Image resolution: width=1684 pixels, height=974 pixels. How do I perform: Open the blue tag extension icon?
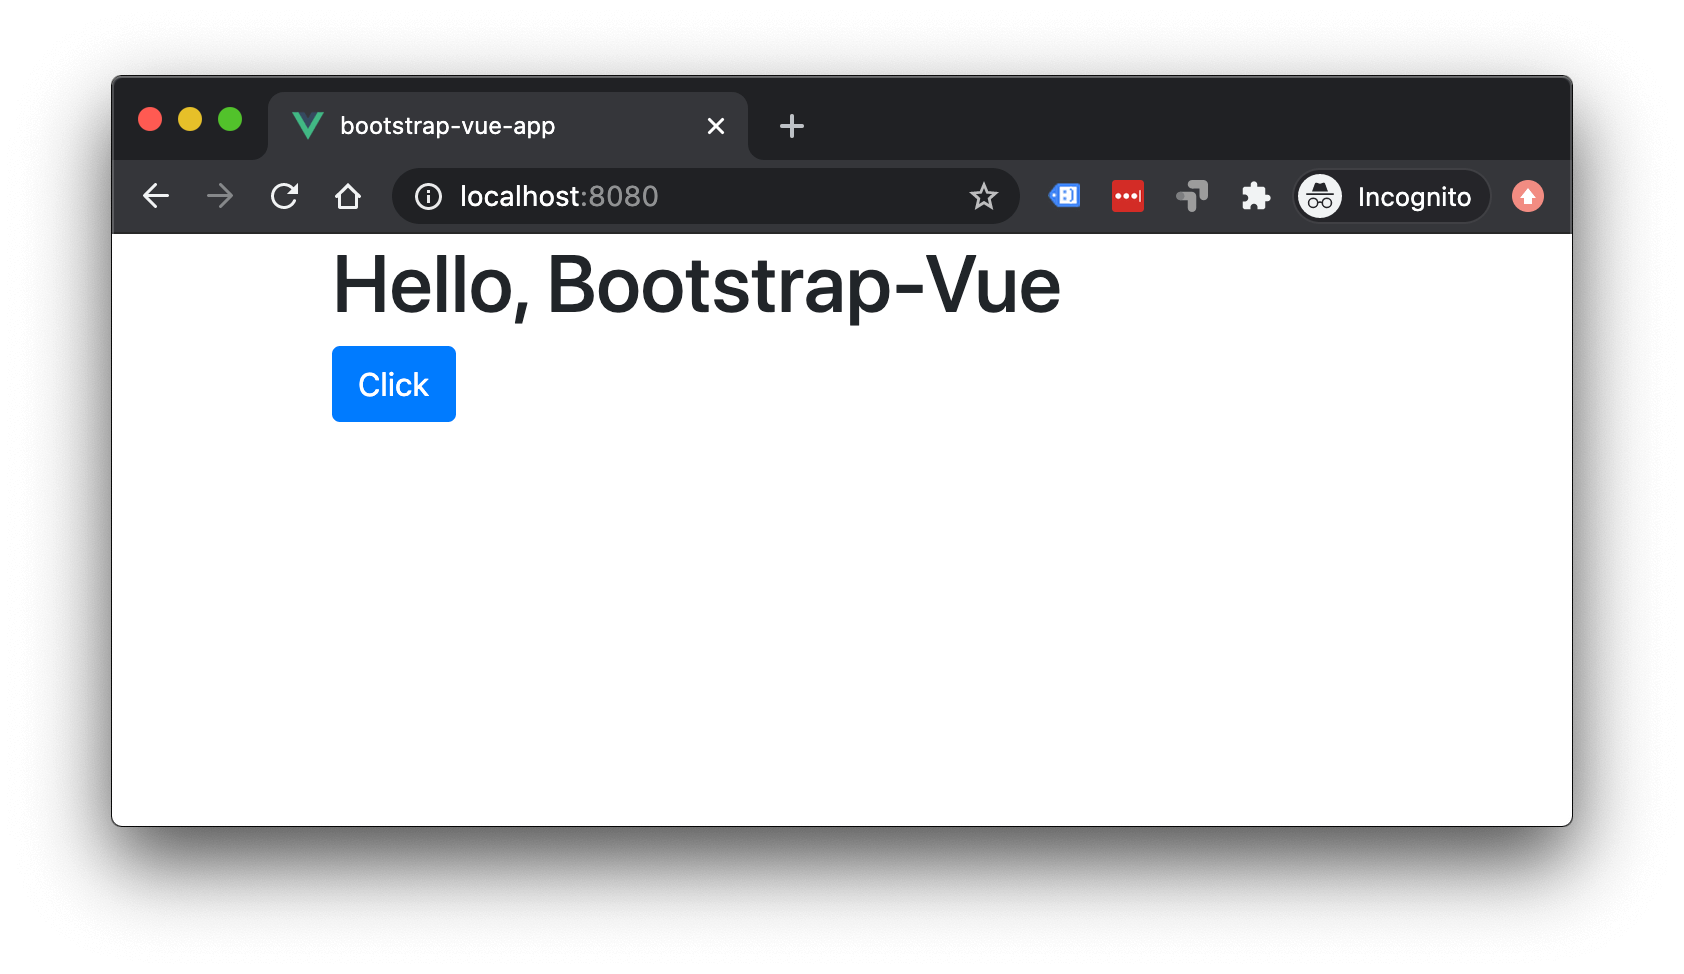point(1064,196)
